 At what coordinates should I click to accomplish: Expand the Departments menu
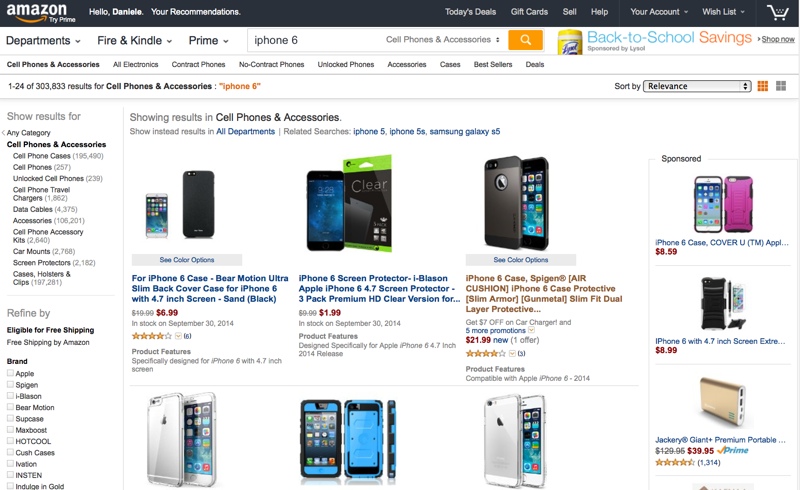(x=44, y=41)
